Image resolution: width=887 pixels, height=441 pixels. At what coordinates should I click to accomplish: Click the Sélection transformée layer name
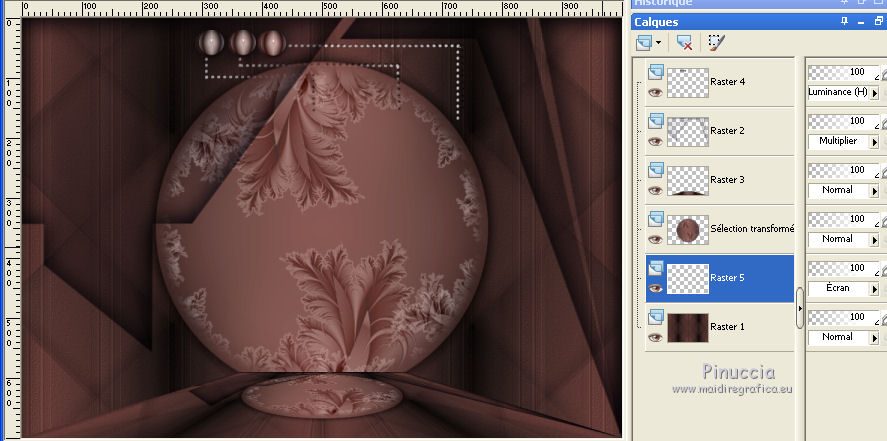[x=752, y=228]
